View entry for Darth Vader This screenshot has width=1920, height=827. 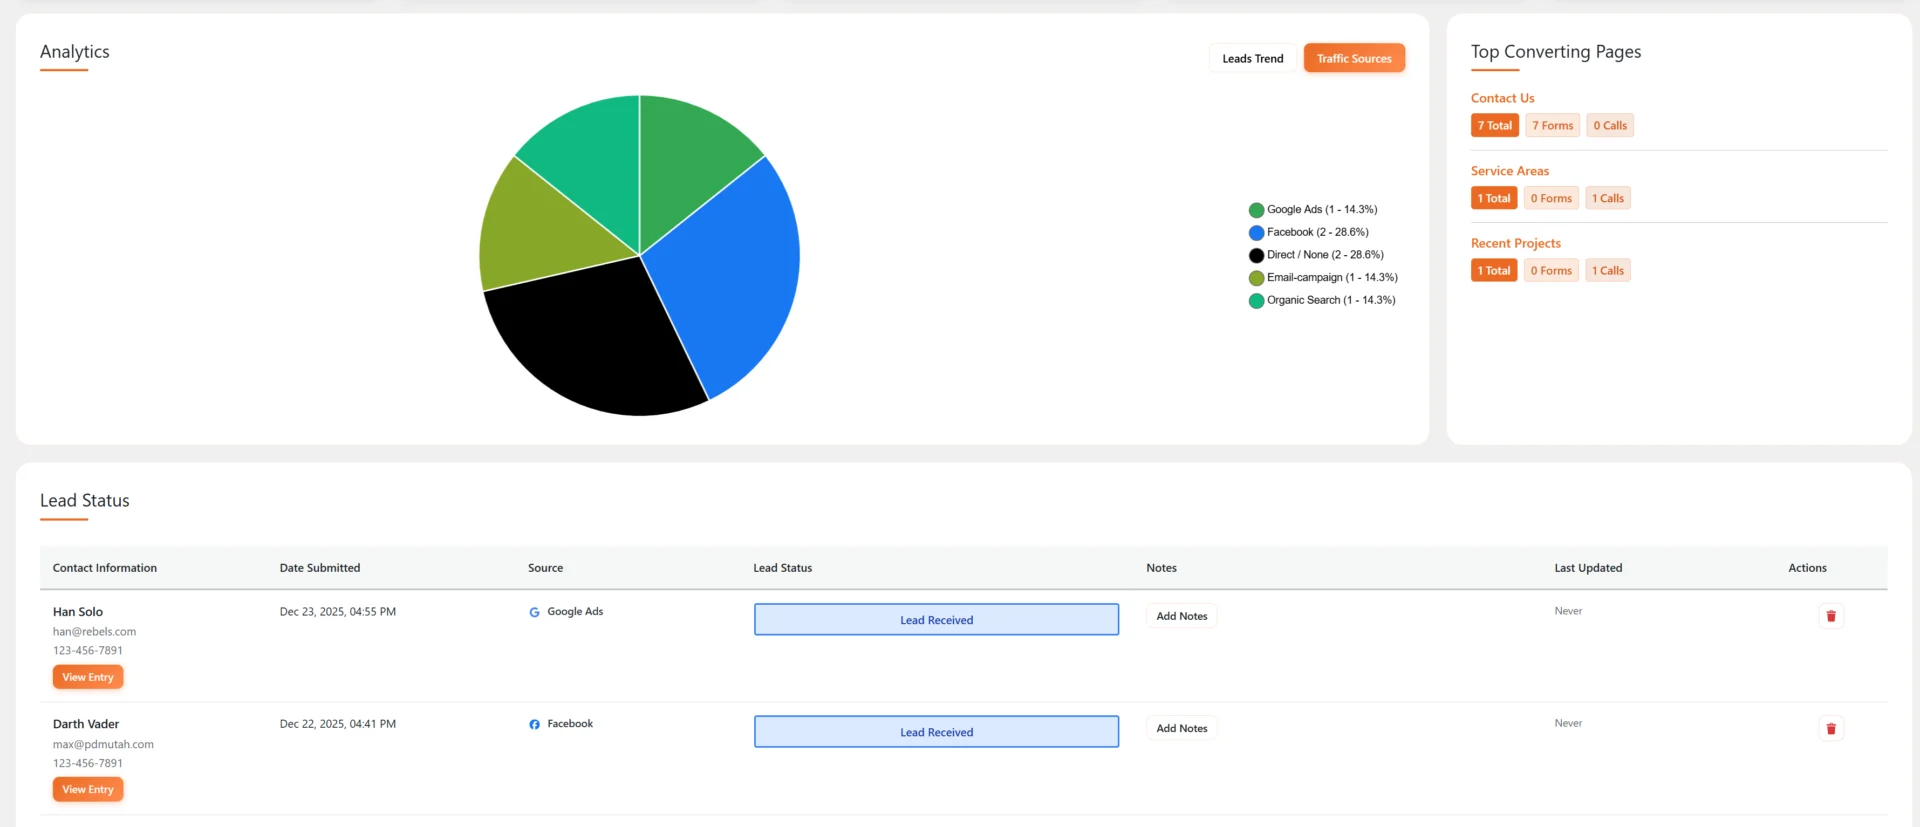click(88, 789)
